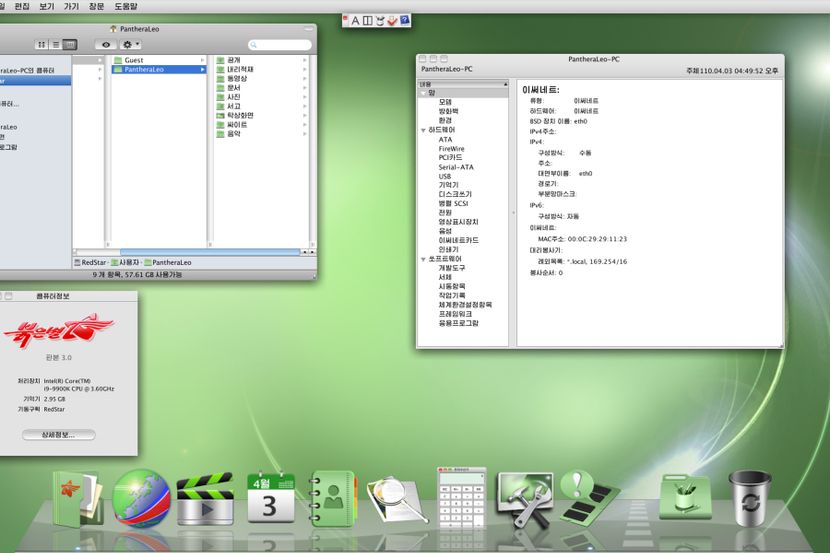
Task: Switch file manager to column view
Action: (x=70, y=45)
